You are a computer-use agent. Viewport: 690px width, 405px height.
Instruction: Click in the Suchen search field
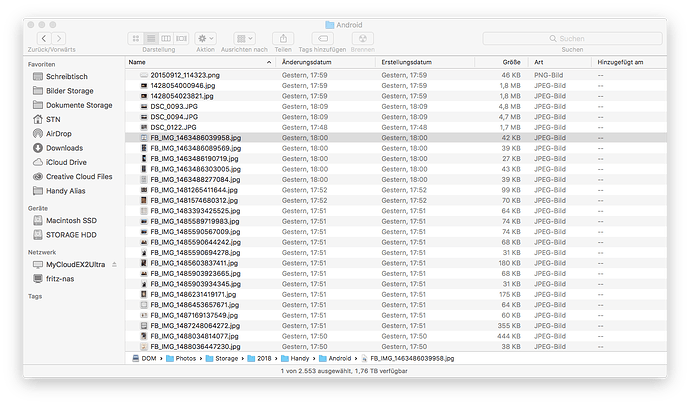pyautogui.click(x=572, y=38)
